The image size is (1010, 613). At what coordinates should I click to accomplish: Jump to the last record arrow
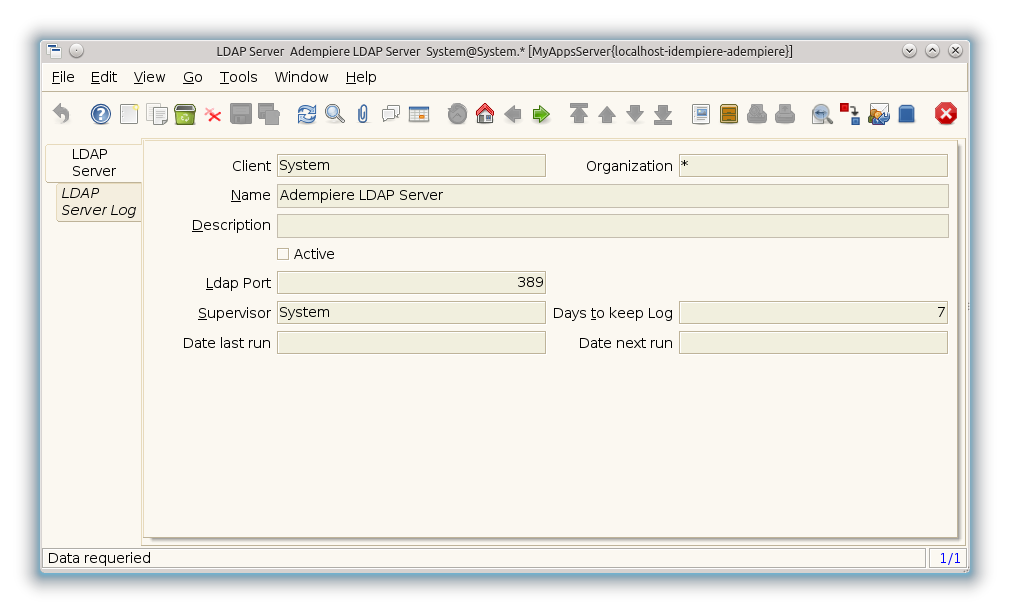point(663,114)
